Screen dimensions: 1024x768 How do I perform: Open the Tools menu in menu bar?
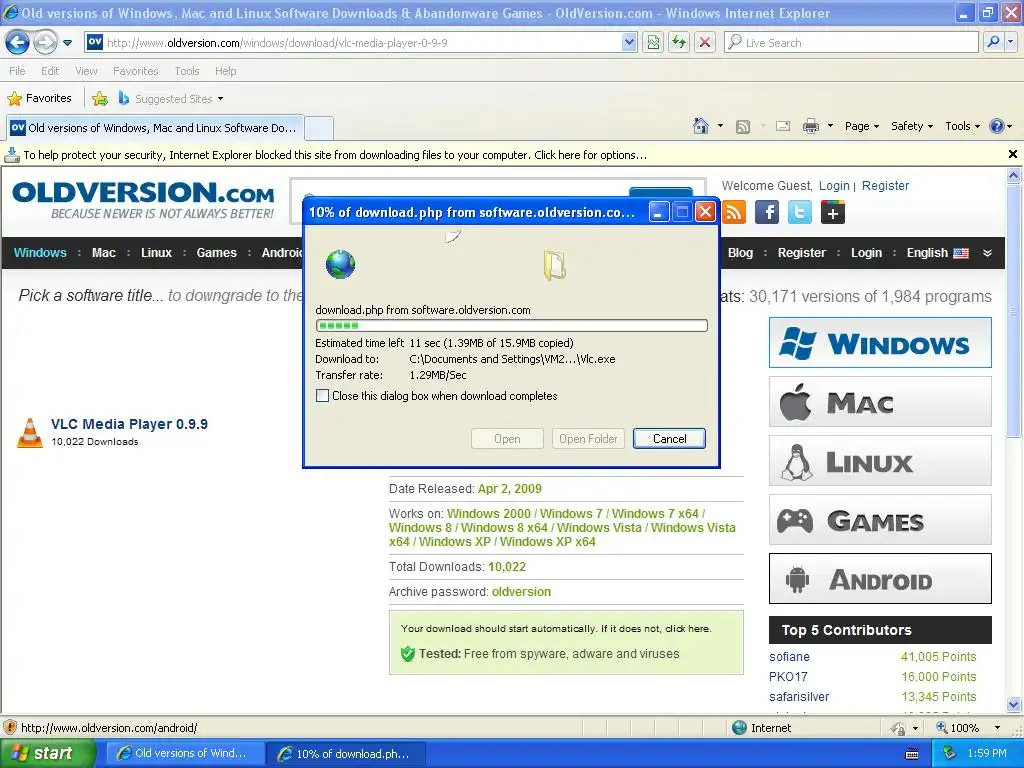pos(187,71)
